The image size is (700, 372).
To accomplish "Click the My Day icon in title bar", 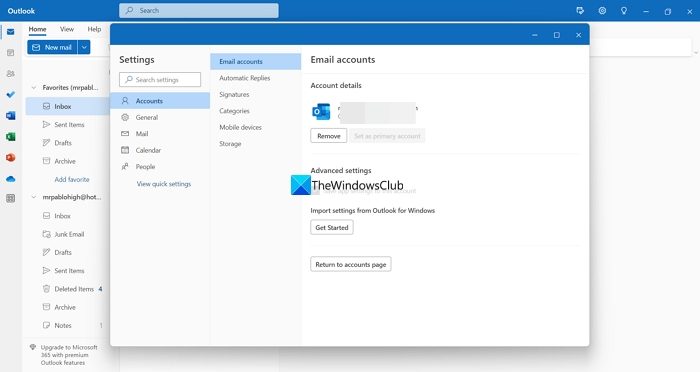I will pyautogui.click(x=580, y=11).
